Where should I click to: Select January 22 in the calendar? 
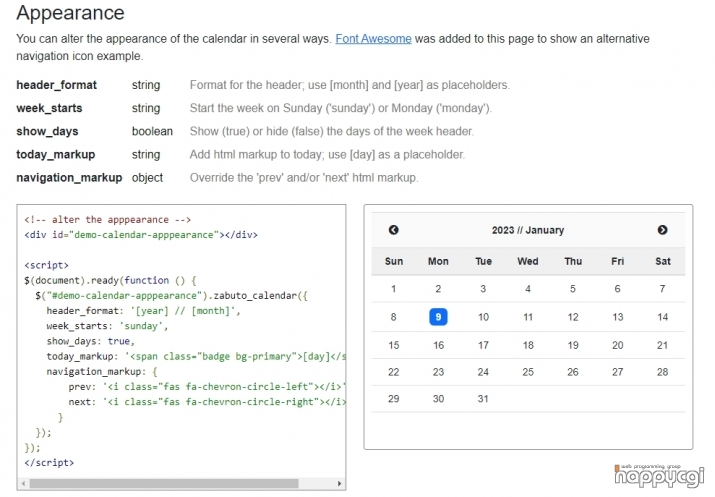pyautogui.click(x=394, y=372)
